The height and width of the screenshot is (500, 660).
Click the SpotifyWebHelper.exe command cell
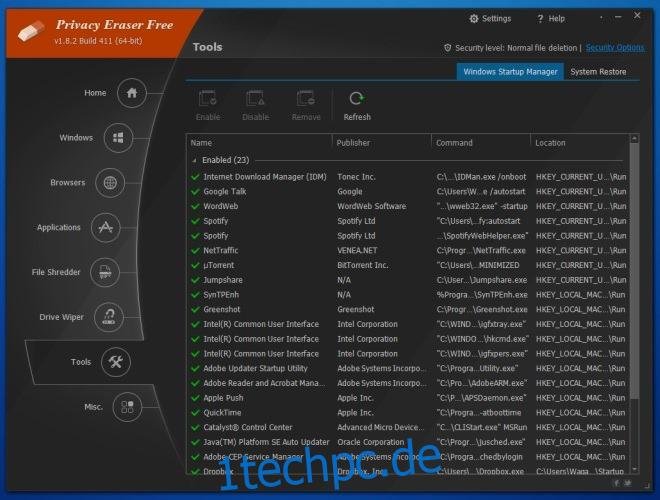pos(482,236)
